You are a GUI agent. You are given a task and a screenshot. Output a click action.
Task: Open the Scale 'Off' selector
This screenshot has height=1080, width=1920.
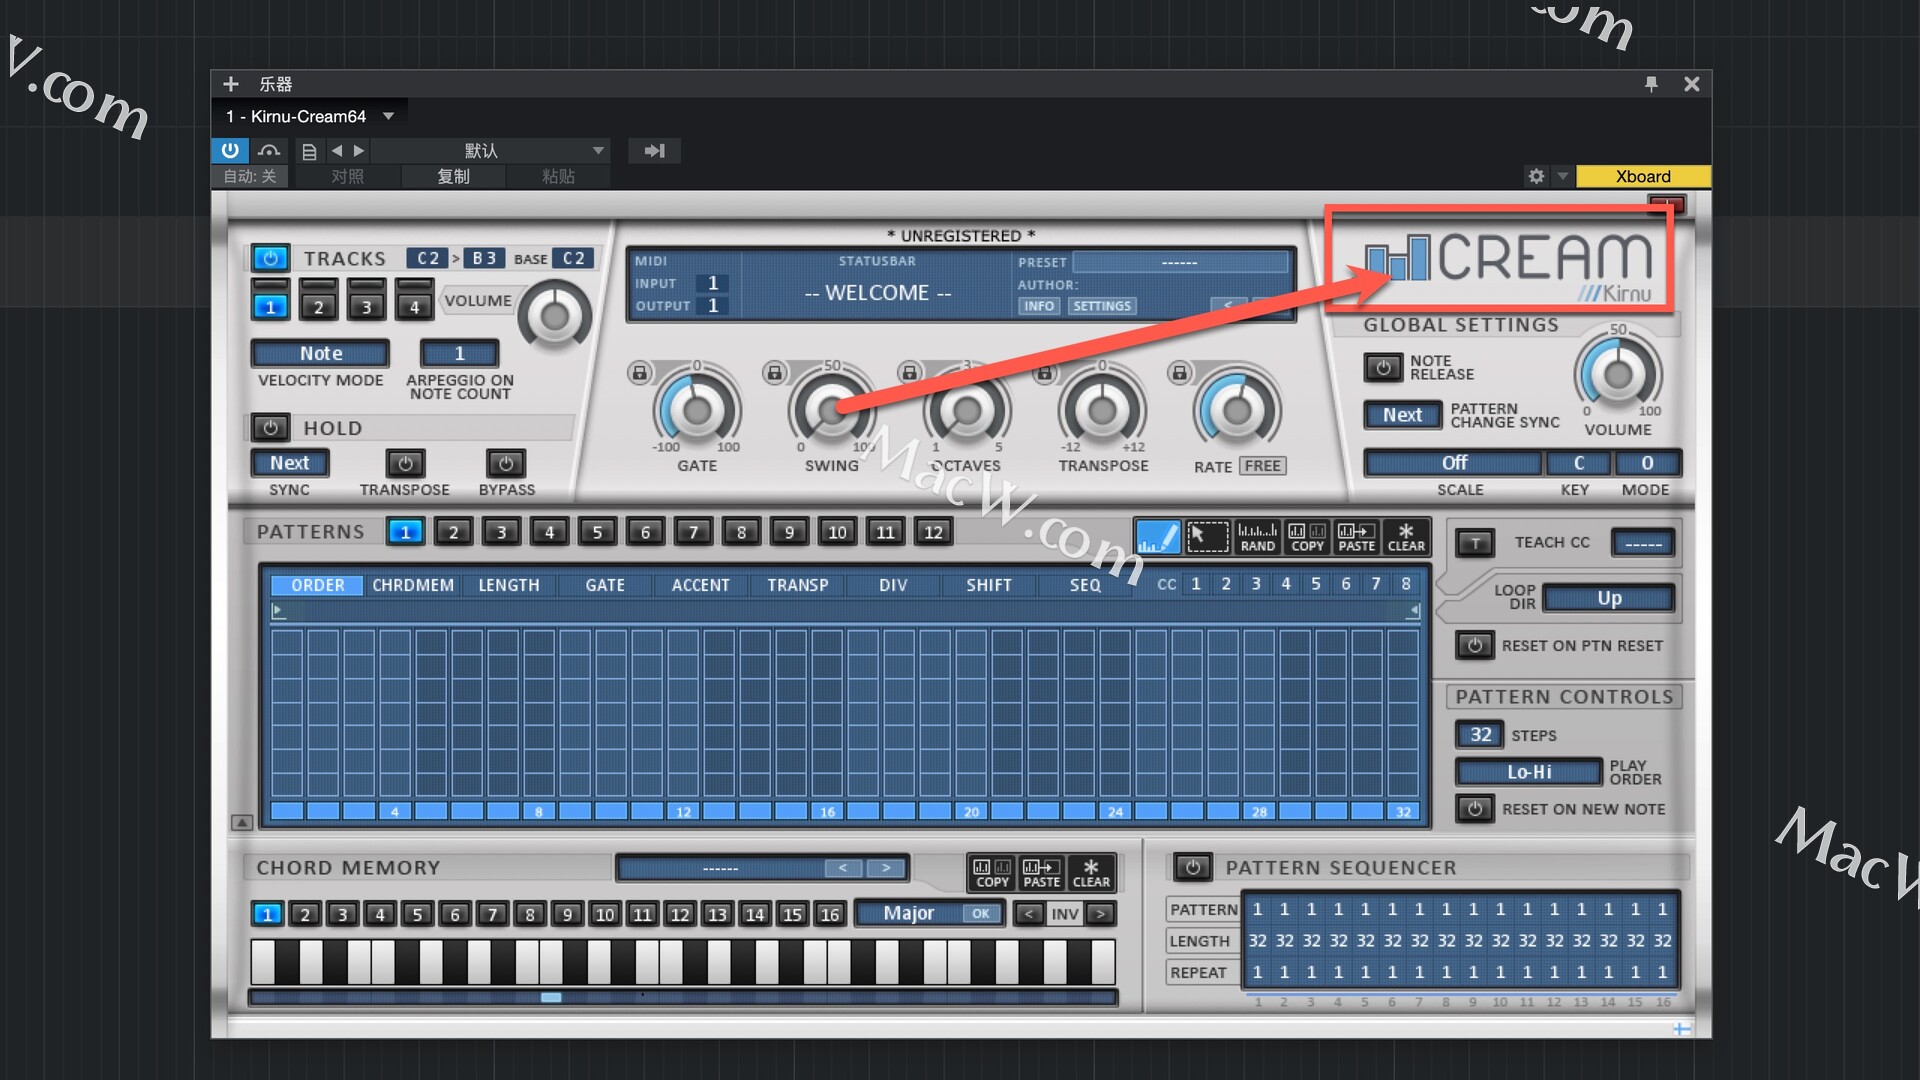point(1454,463)
